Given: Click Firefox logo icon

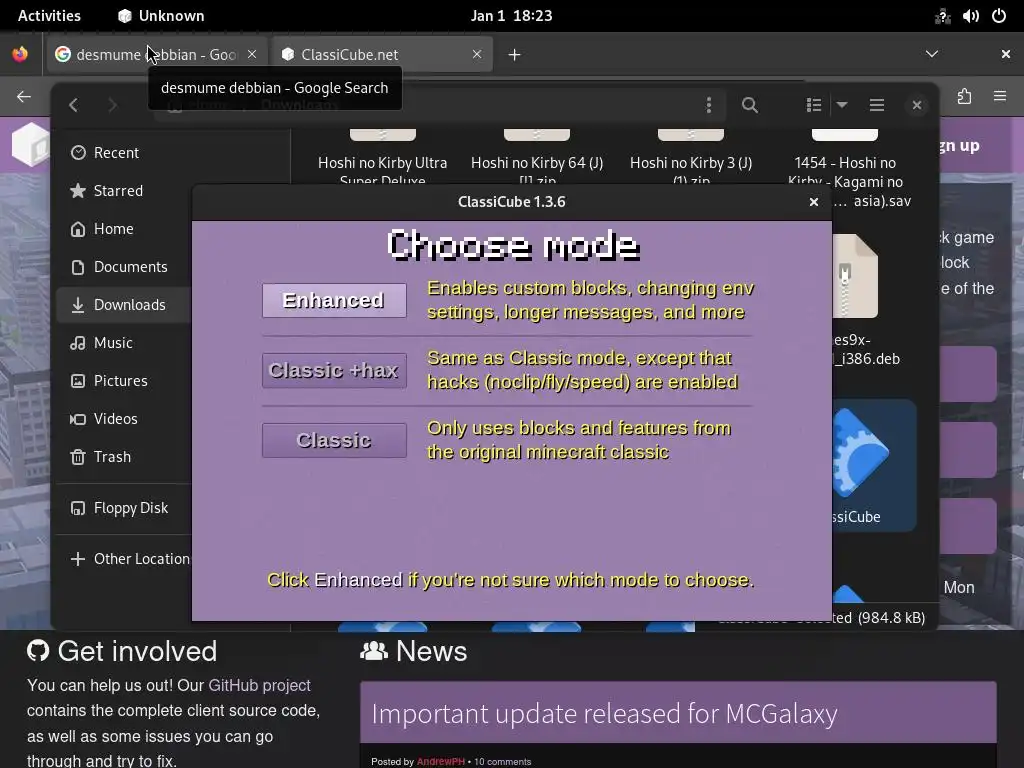Looking at the screenshot, I should pos(20,54).
